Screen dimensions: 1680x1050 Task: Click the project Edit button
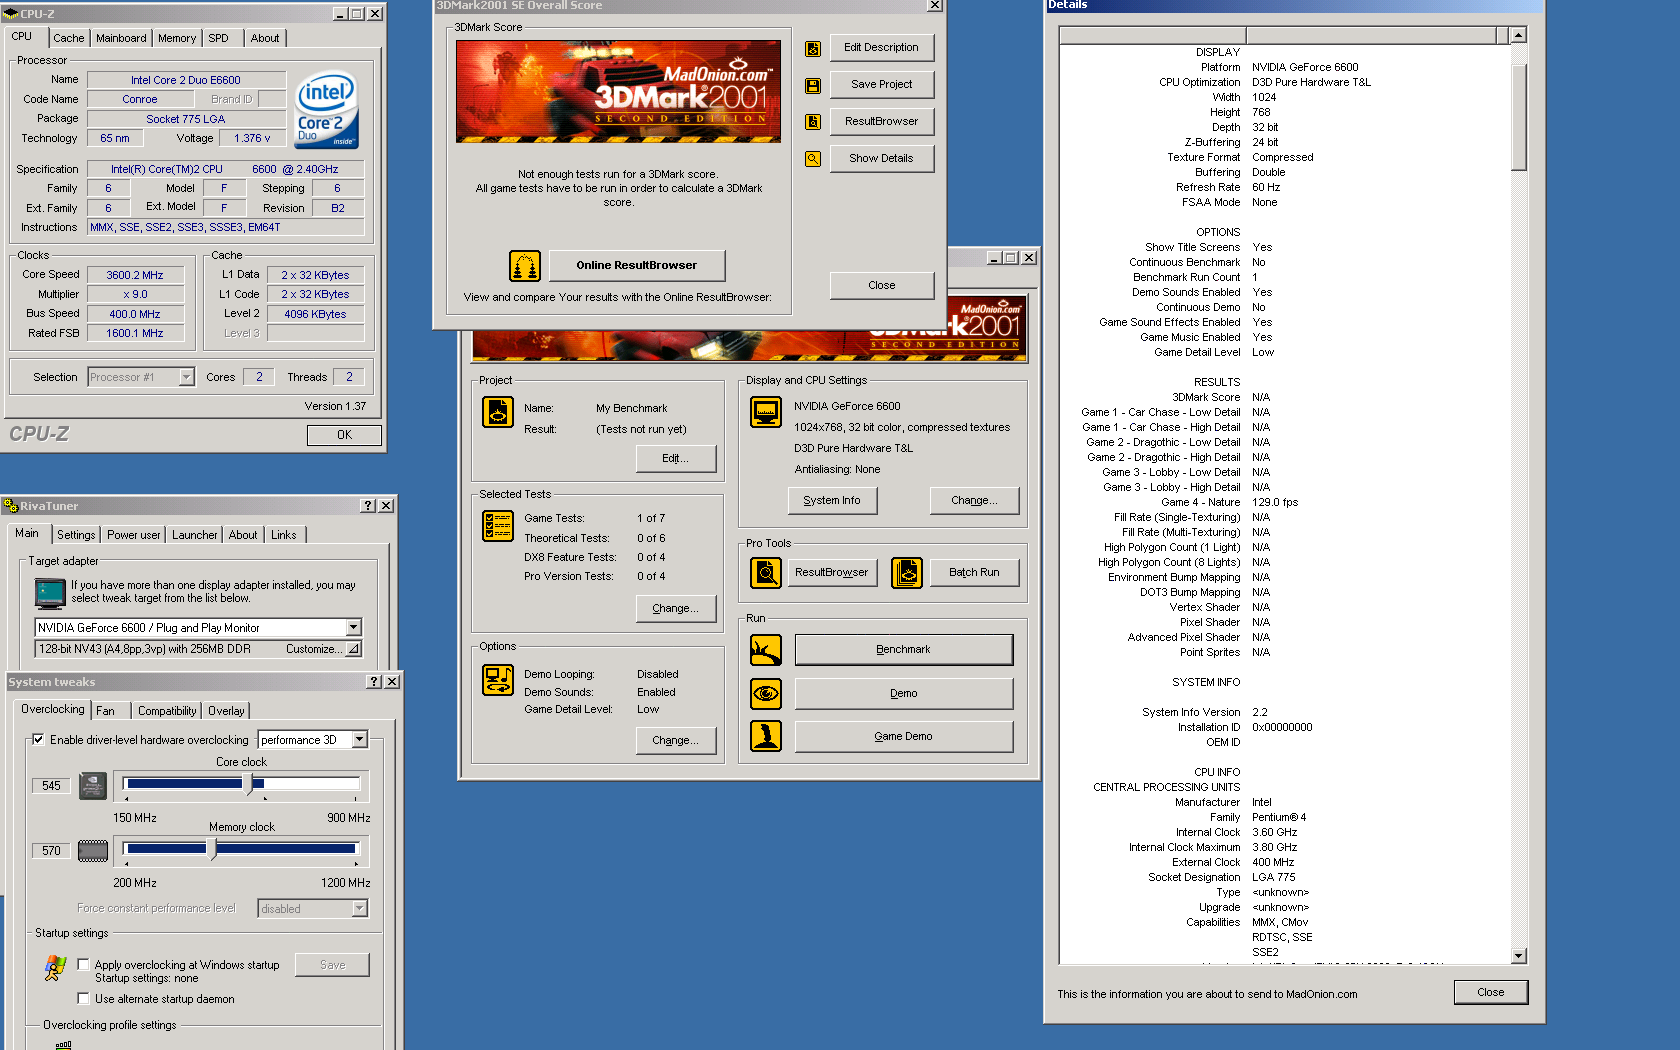(x=676, y=459)
